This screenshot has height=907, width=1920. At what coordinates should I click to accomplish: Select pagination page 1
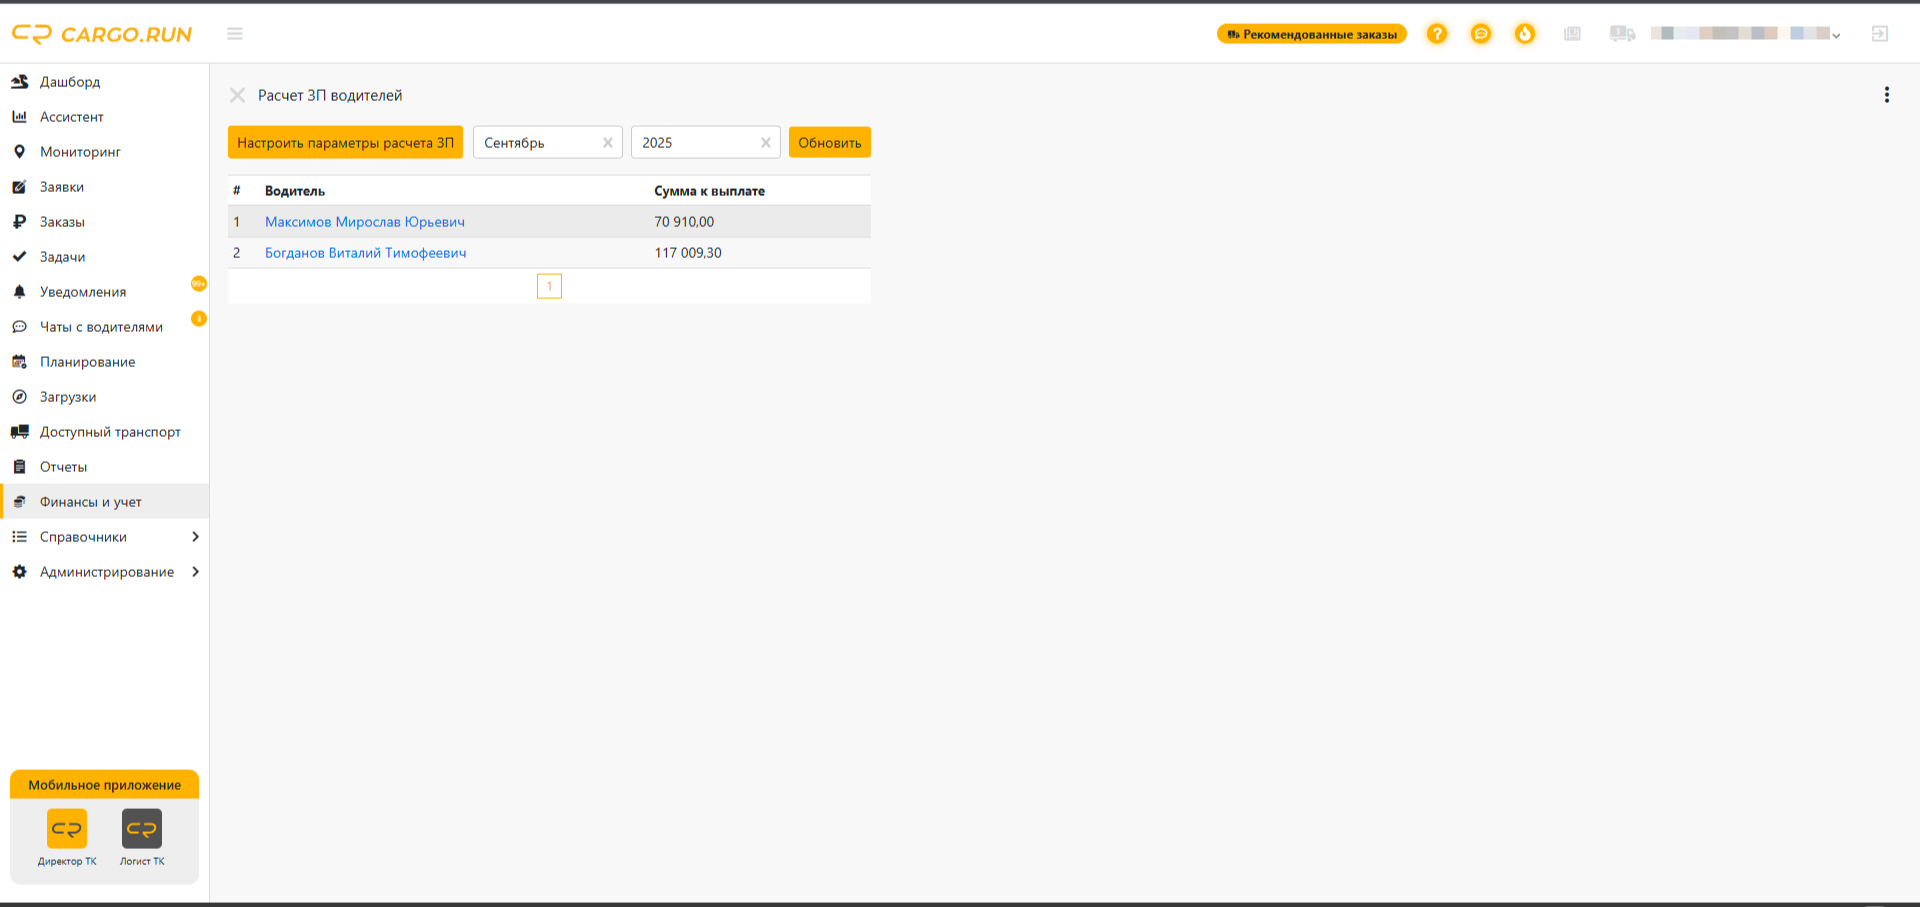(x=549, y=286)
